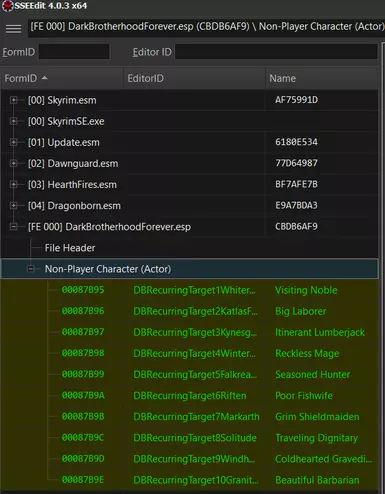
Task: Click the Traveling Dignitary name cell
Action: (317, 438)
